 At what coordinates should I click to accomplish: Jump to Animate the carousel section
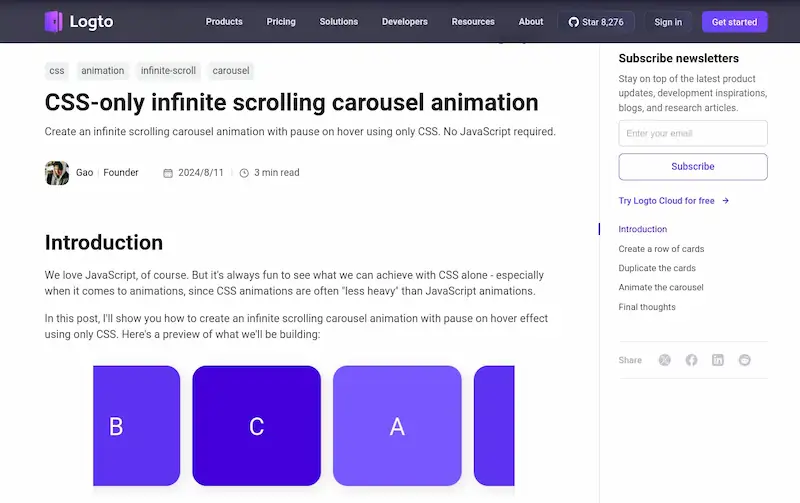pos(661,287)
